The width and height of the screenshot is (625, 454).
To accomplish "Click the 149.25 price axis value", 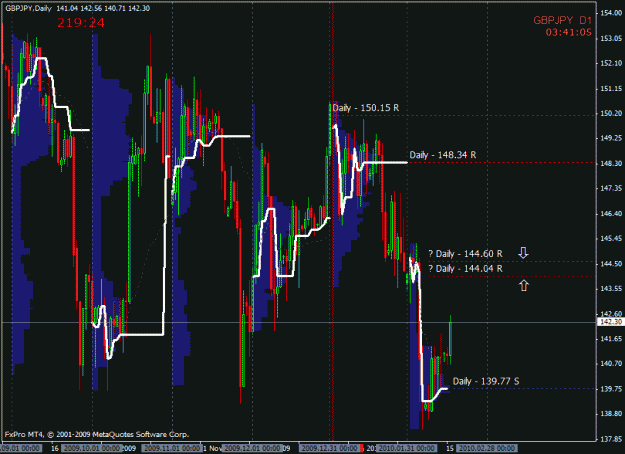I will 611,138.
